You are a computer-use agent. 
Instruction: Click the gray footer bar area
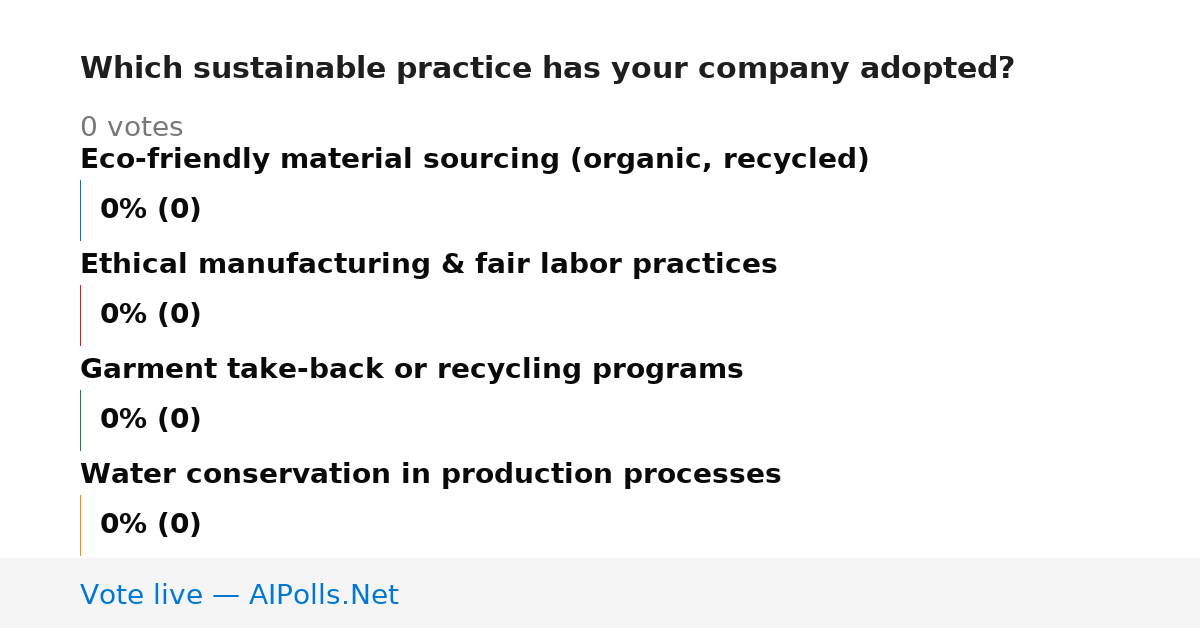click(x=600, y=593)
